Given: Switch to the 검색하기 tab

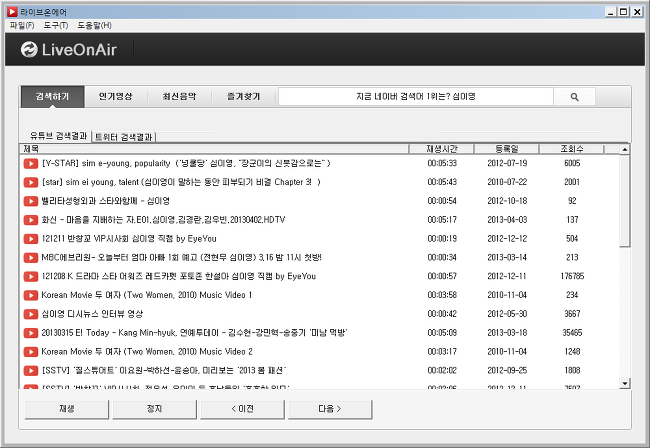Looking at the screenshot, I should pos(53,97).
